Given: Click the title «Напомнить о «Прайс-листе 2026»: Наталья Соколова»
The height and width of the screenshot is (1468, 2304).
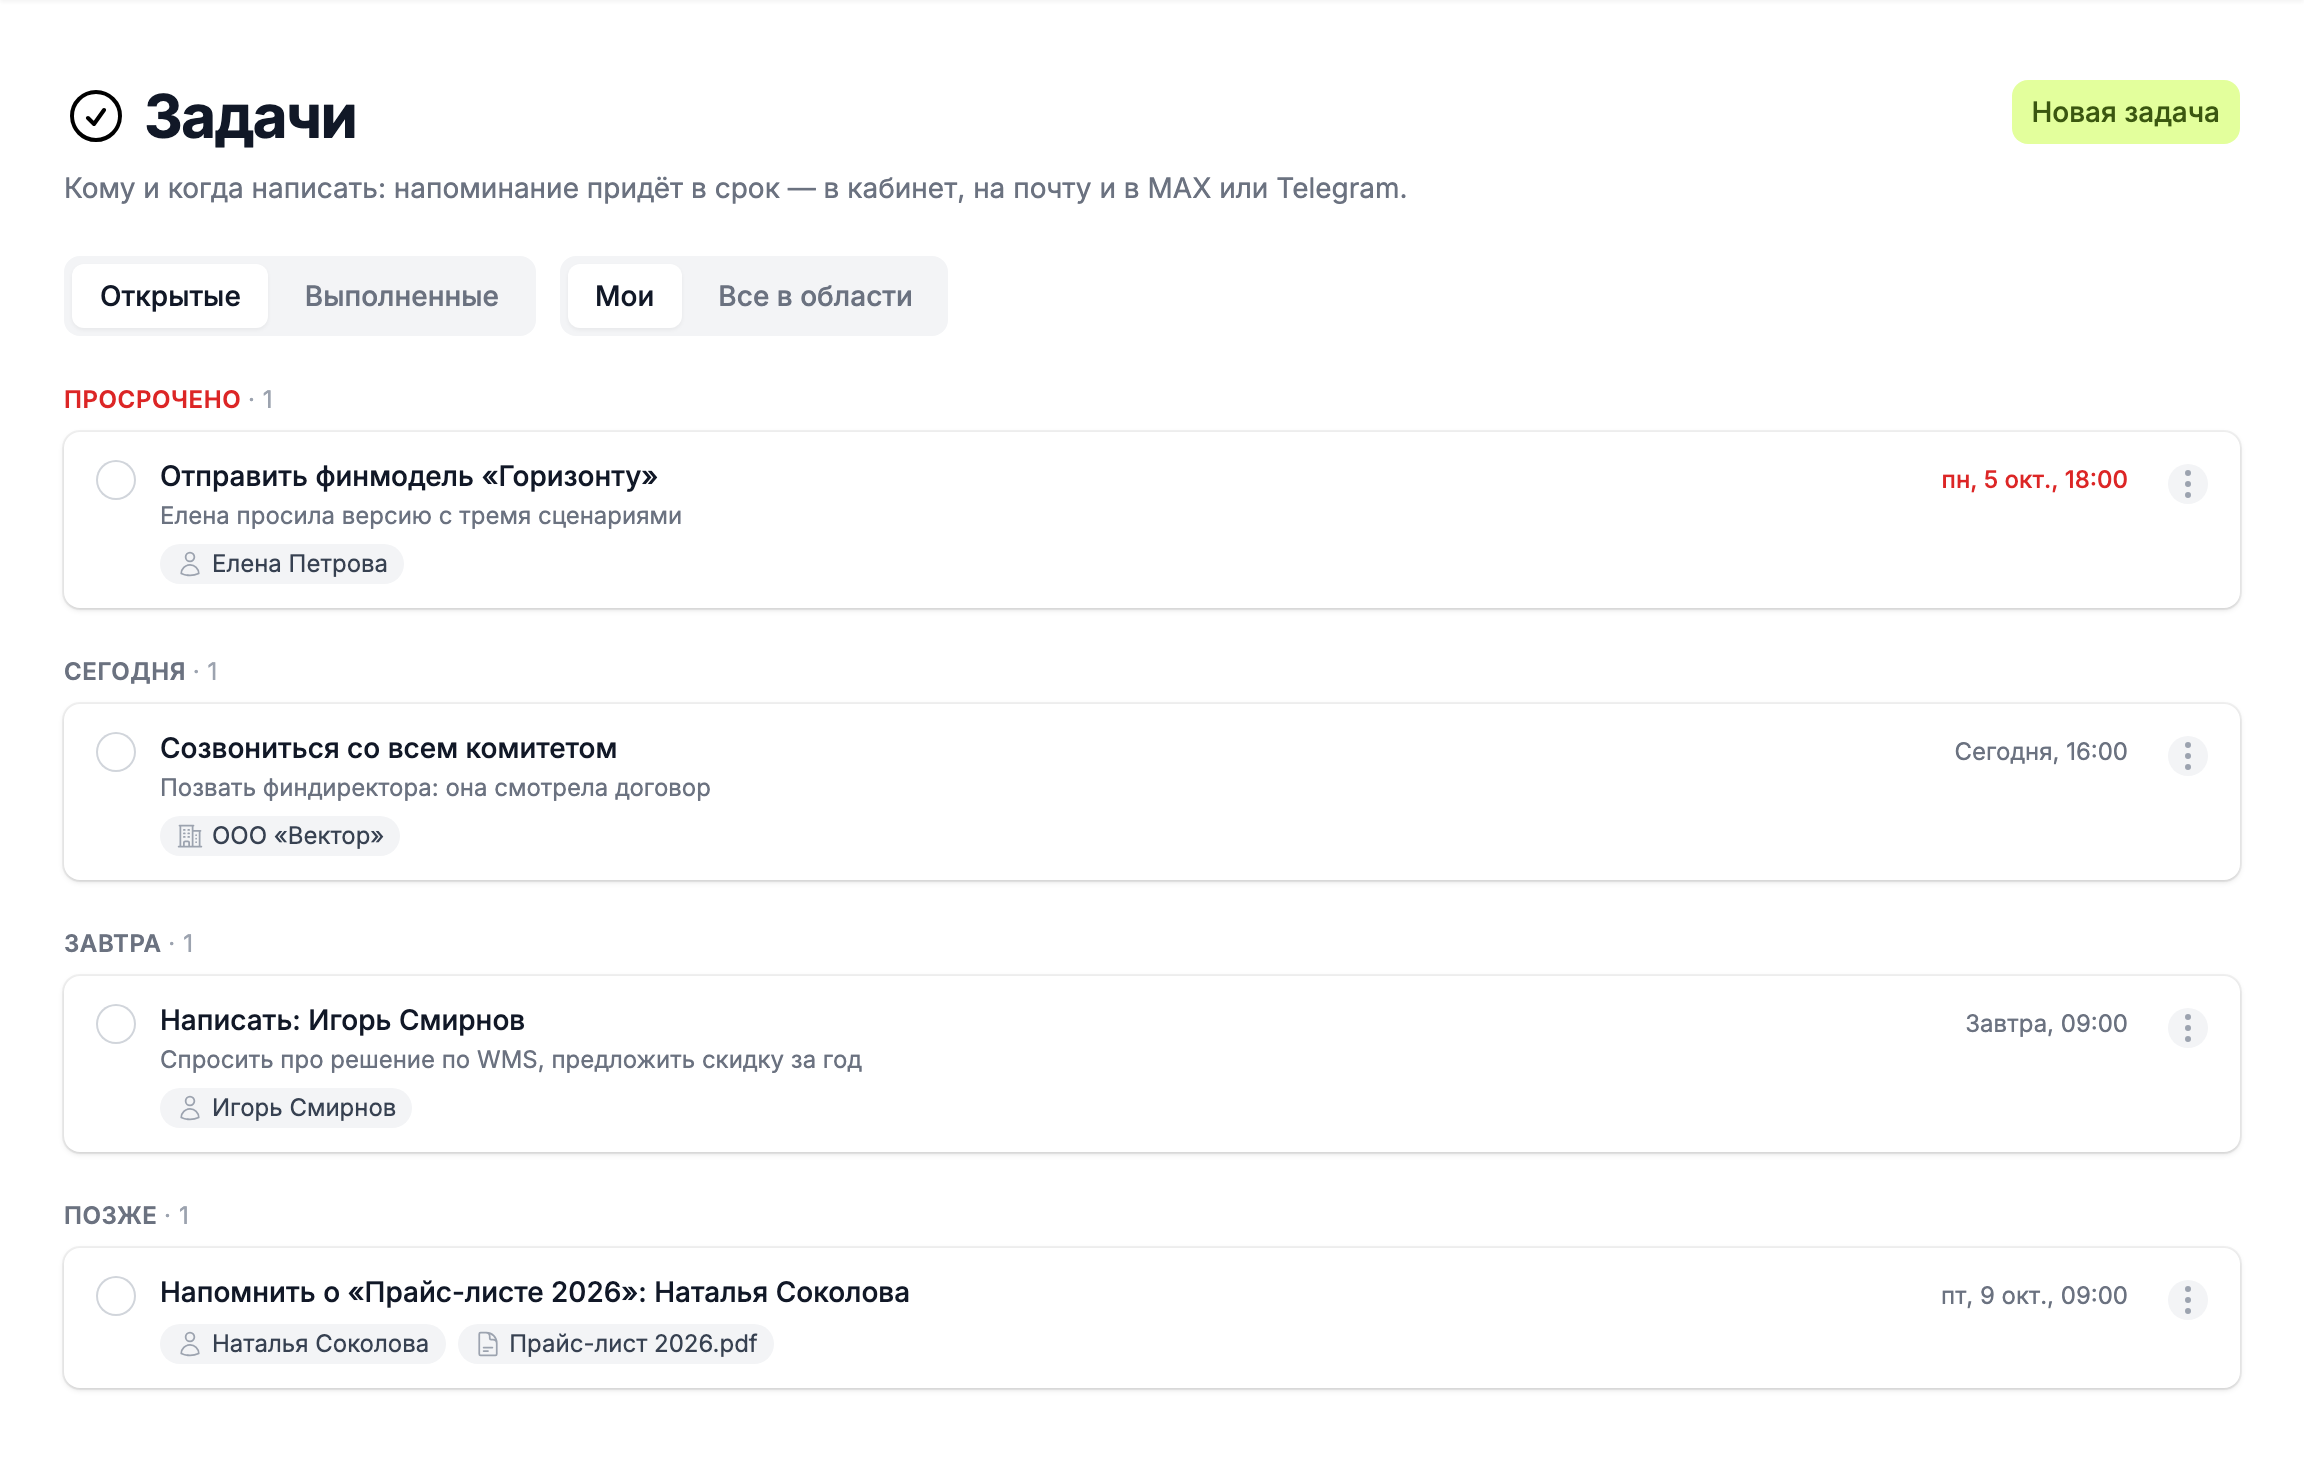Looking at the screenshot, I should [535, 1292].
